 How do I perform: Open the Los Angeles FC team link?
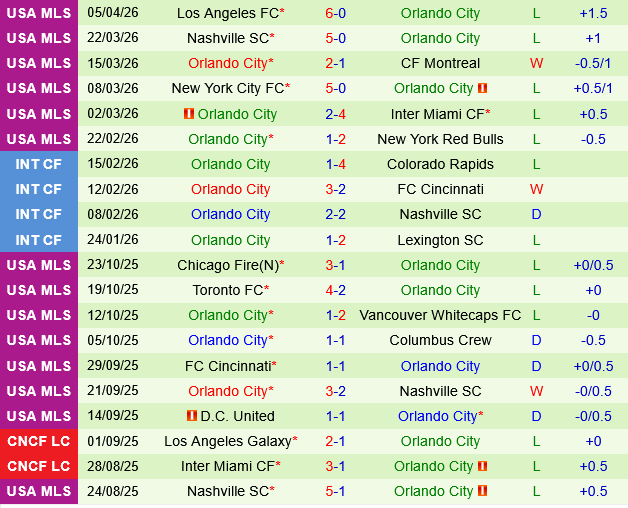click(x=228, y=13)
